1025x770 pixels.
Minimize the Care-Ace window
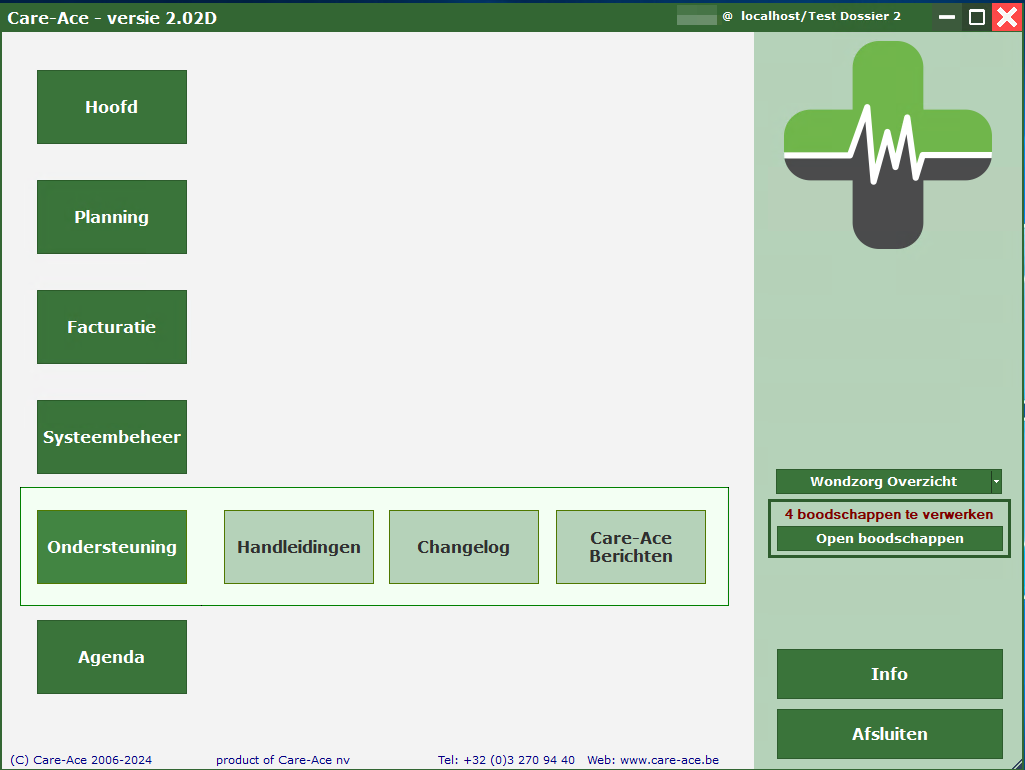pos(947,17)
